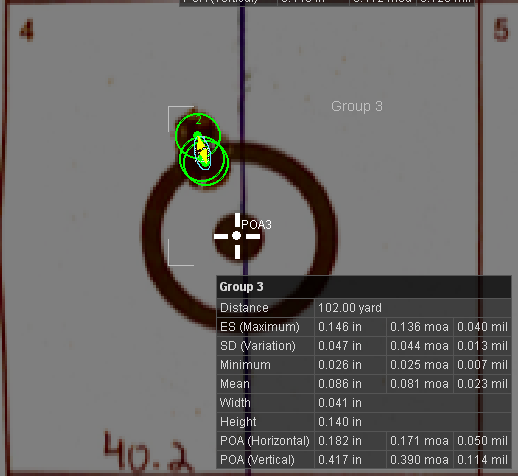Click SD value 0.047 in
The height and width of the screenshot is (476, 518).
tap(340, 346)
